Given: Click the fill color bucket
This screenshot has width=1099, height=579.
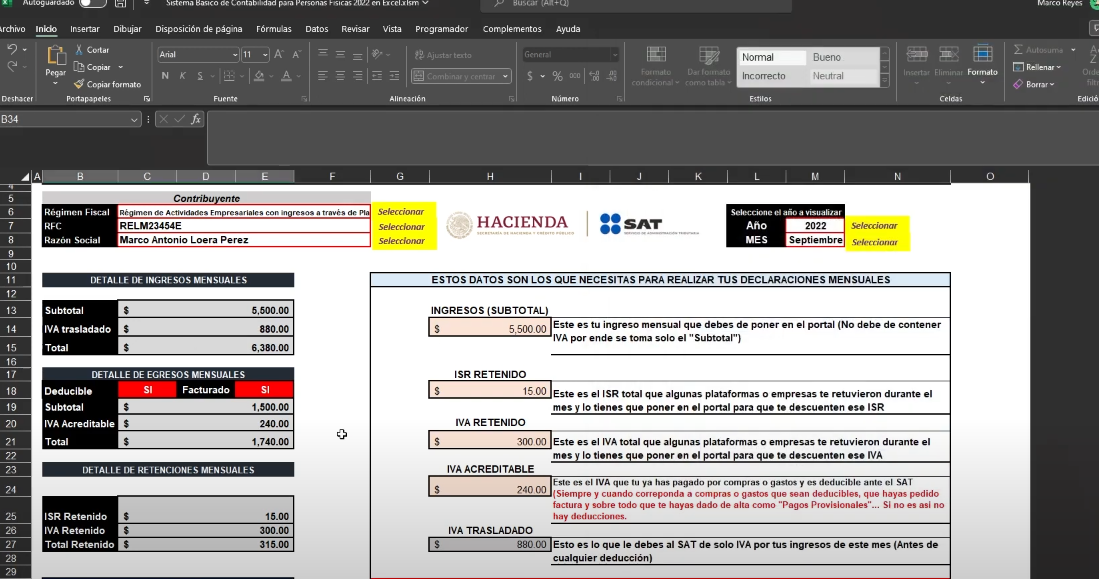Looking at the screenshot, I should tap(259, 76).
